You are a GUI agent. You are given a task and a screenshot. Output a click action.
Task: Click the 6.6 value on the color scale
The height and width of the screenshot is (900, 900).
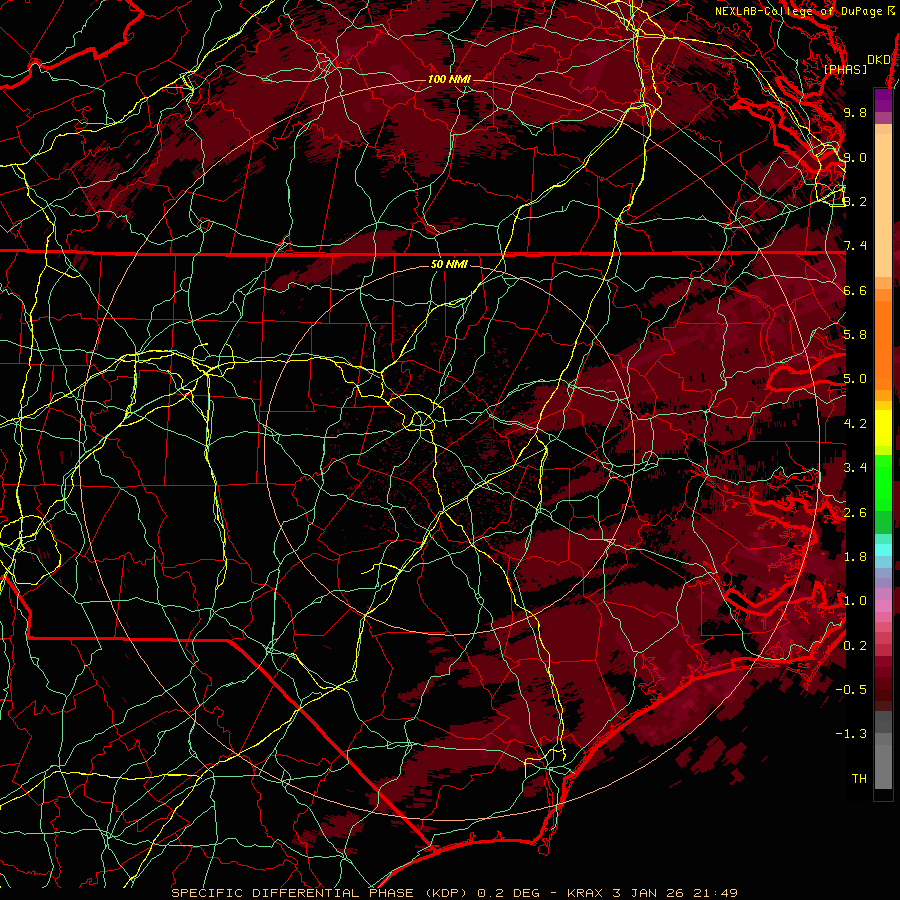pos(855,290)
